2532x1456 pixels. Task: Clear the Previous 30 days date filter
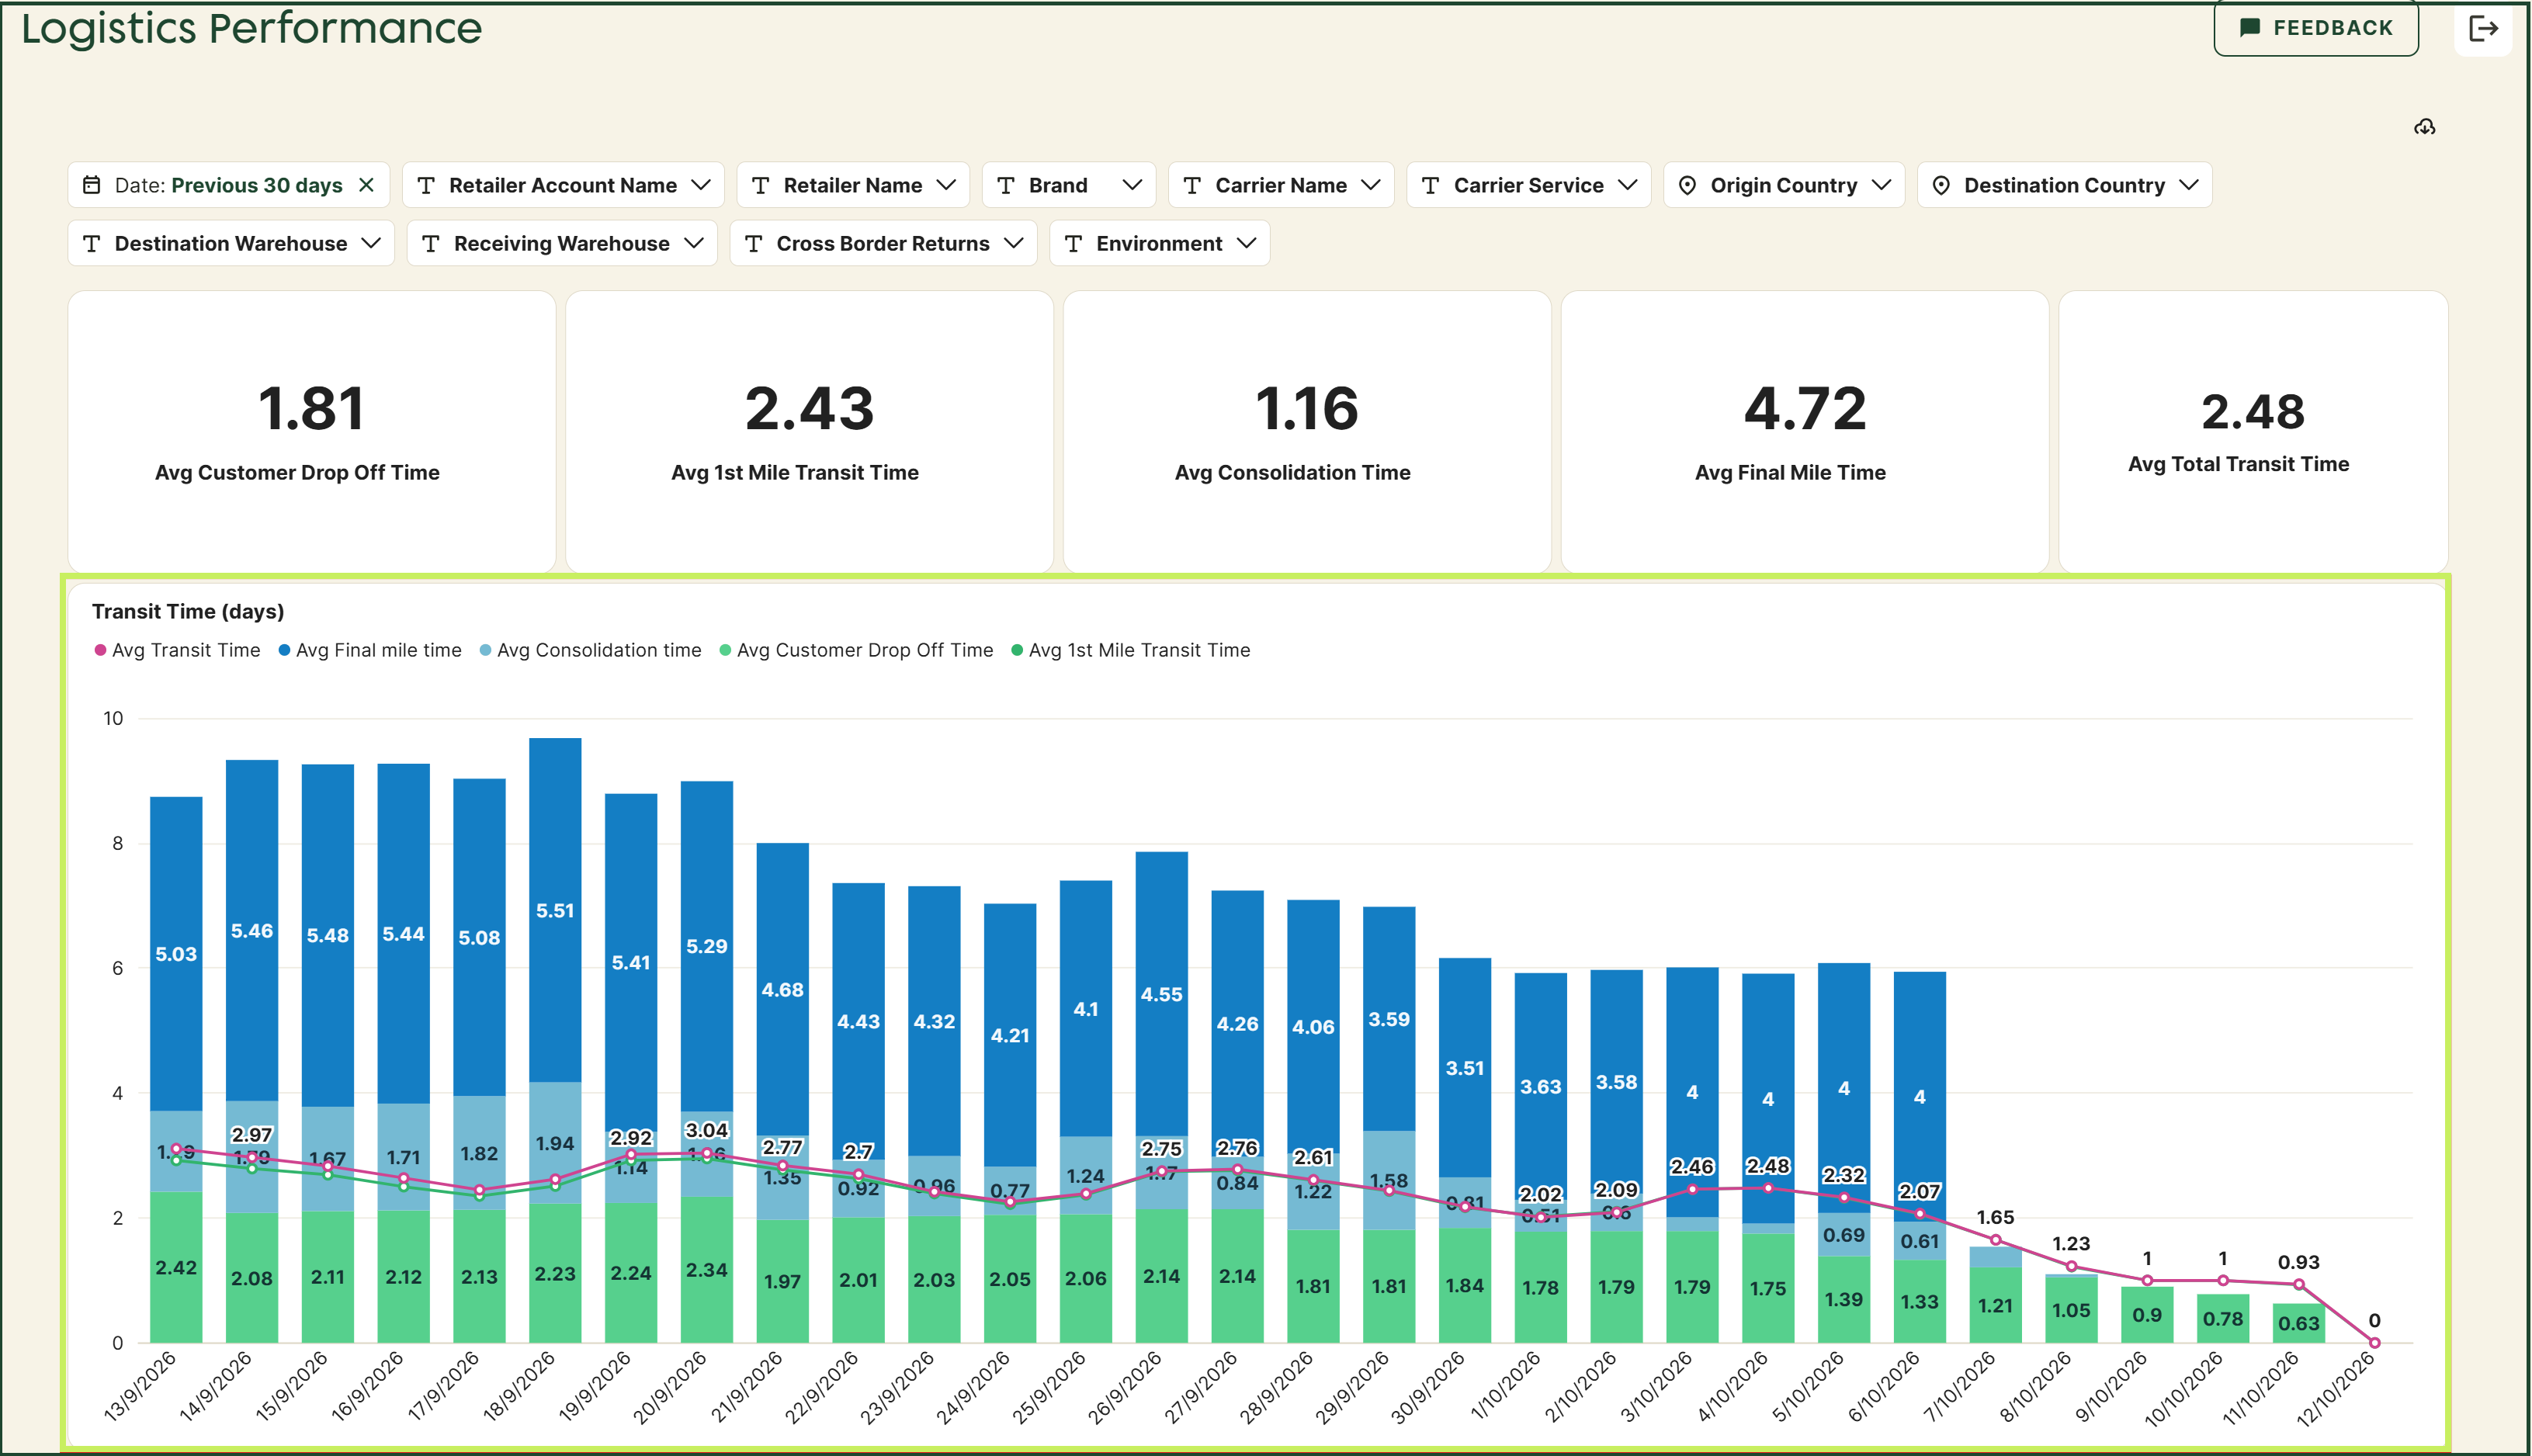coord(366,185)
